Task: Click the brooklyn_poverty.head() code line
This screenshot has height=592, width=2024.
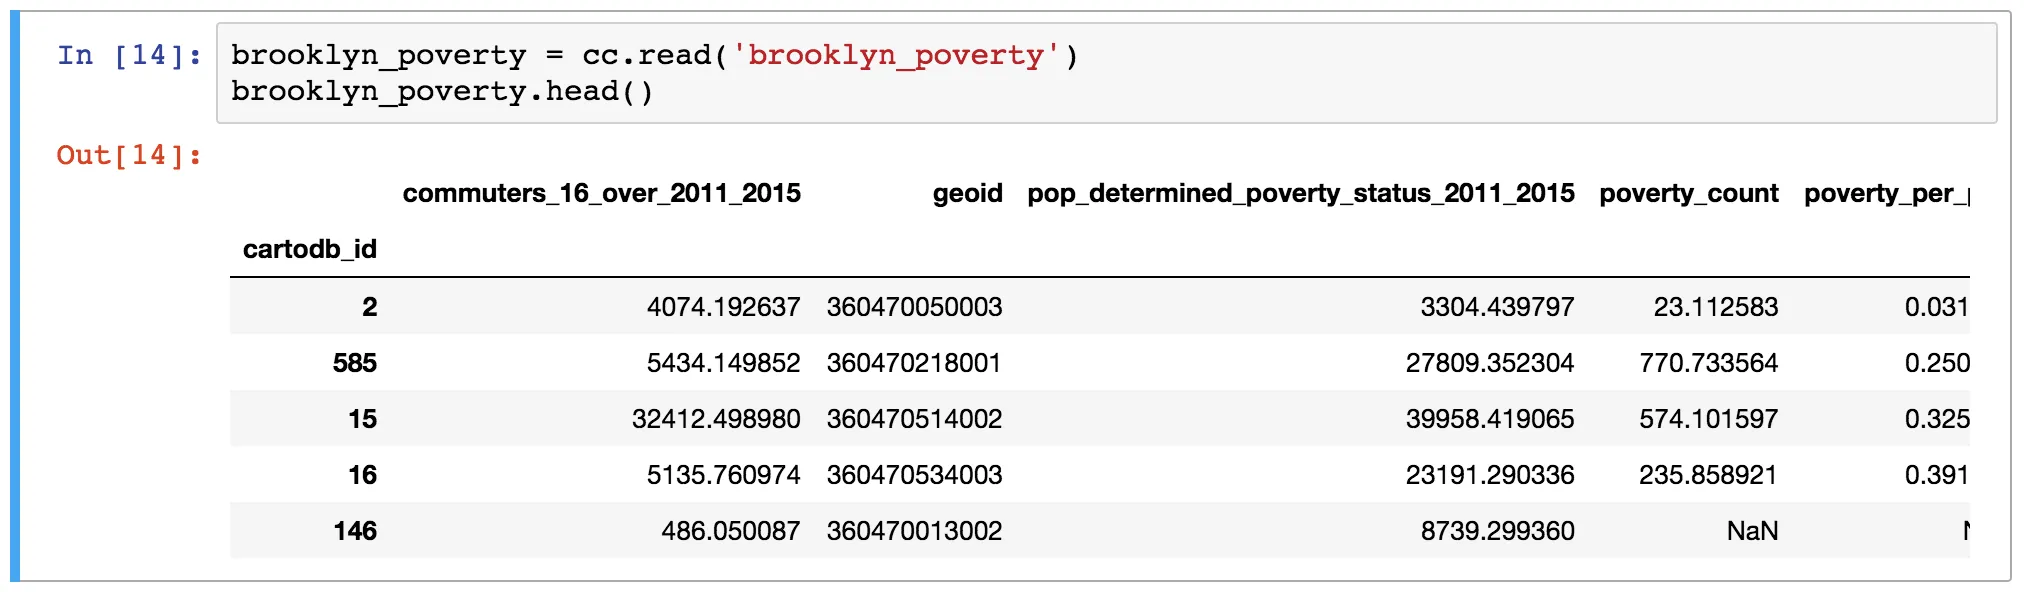Action: pyautogui.click(x=442, y=91)
